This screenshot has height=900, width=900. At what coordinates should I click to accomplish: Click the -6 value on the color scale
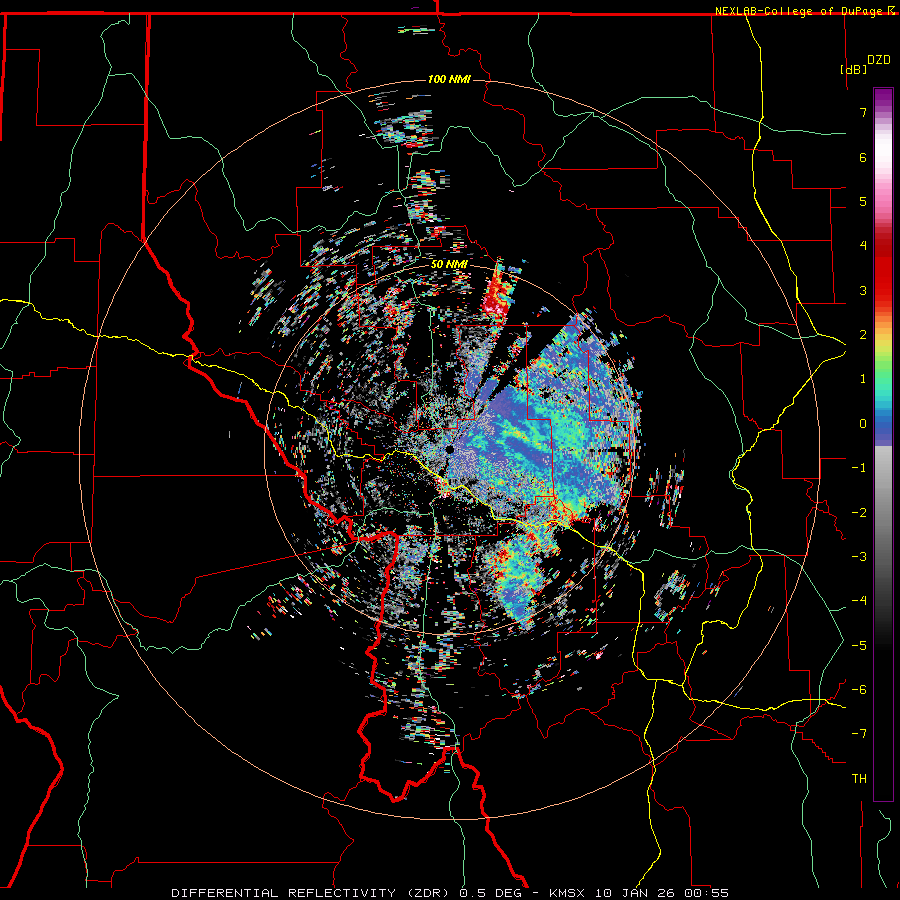(x=859, y=690)
